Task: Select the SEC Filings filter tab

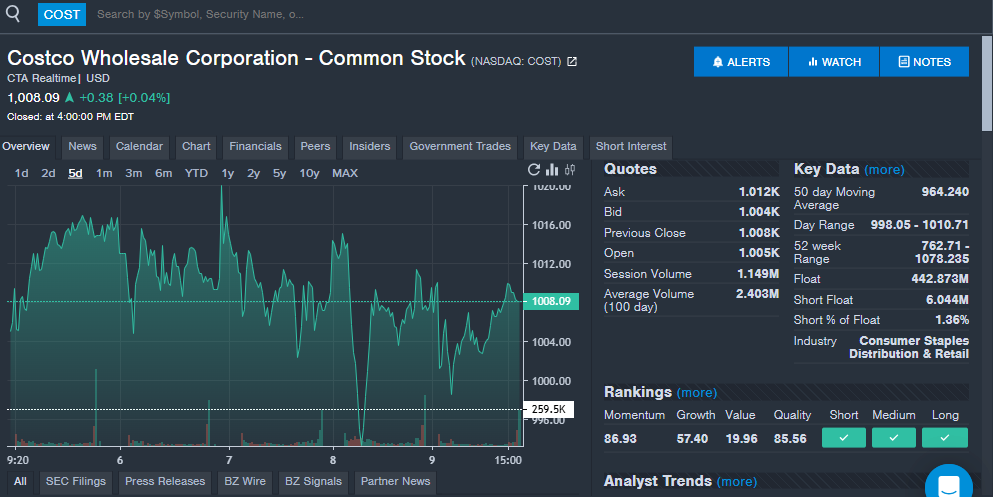Action: pyautogui.click(x=75, y=481)
